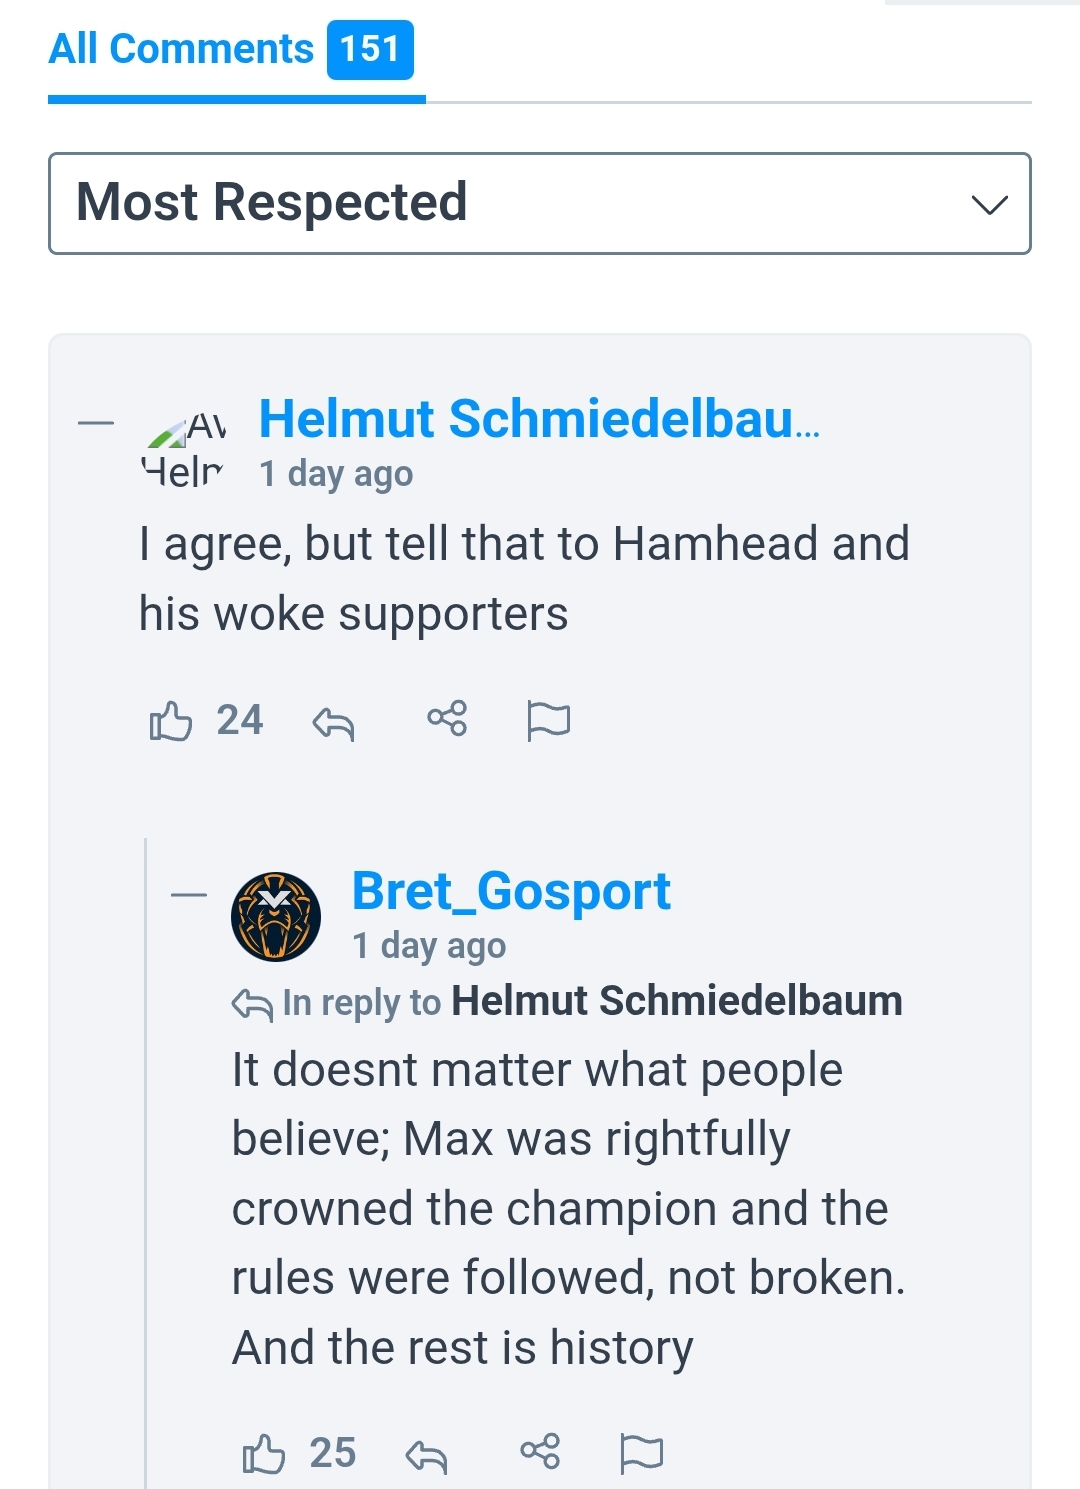Reply to Helmut Schmiedelbaum's comment

[x=333, y=722]
